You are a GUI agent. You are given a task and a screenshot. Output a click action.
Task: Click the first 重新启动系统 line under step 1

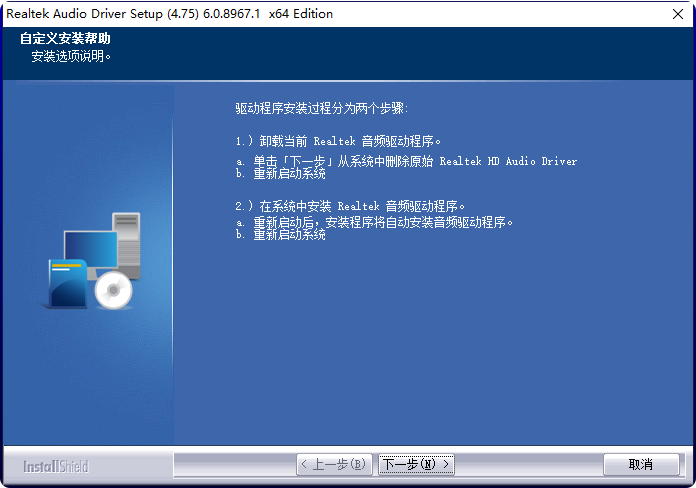281,174
